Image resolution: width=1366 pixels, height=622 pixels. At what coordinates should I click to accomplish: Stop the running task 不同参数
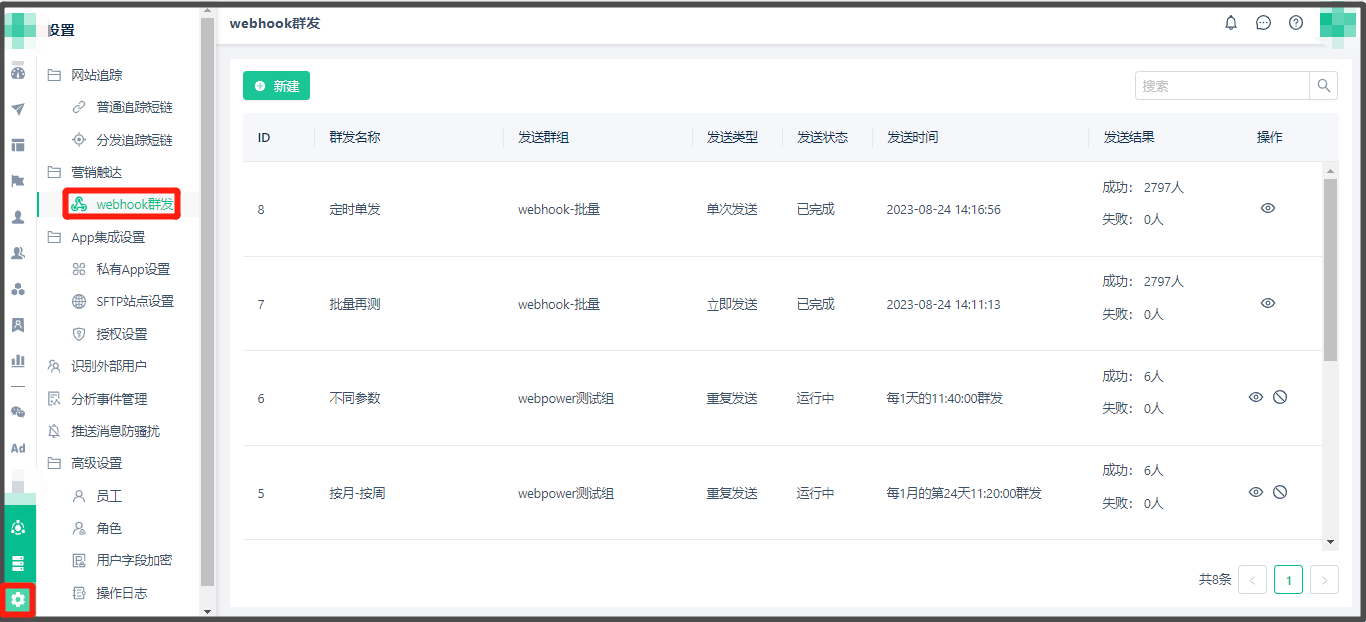1280,397
